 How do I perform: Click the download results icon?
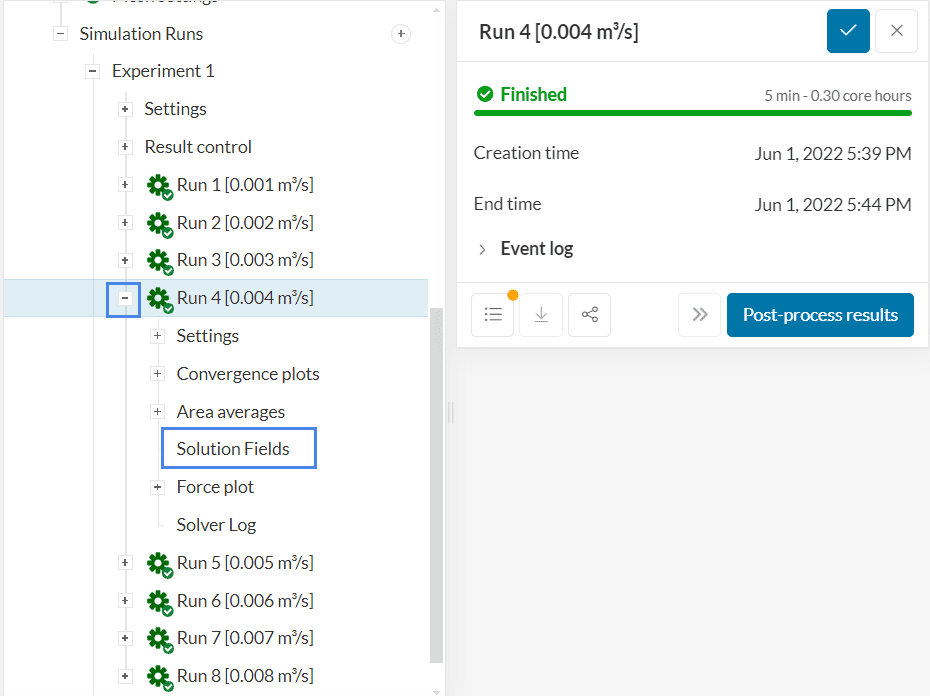[541, 315]
